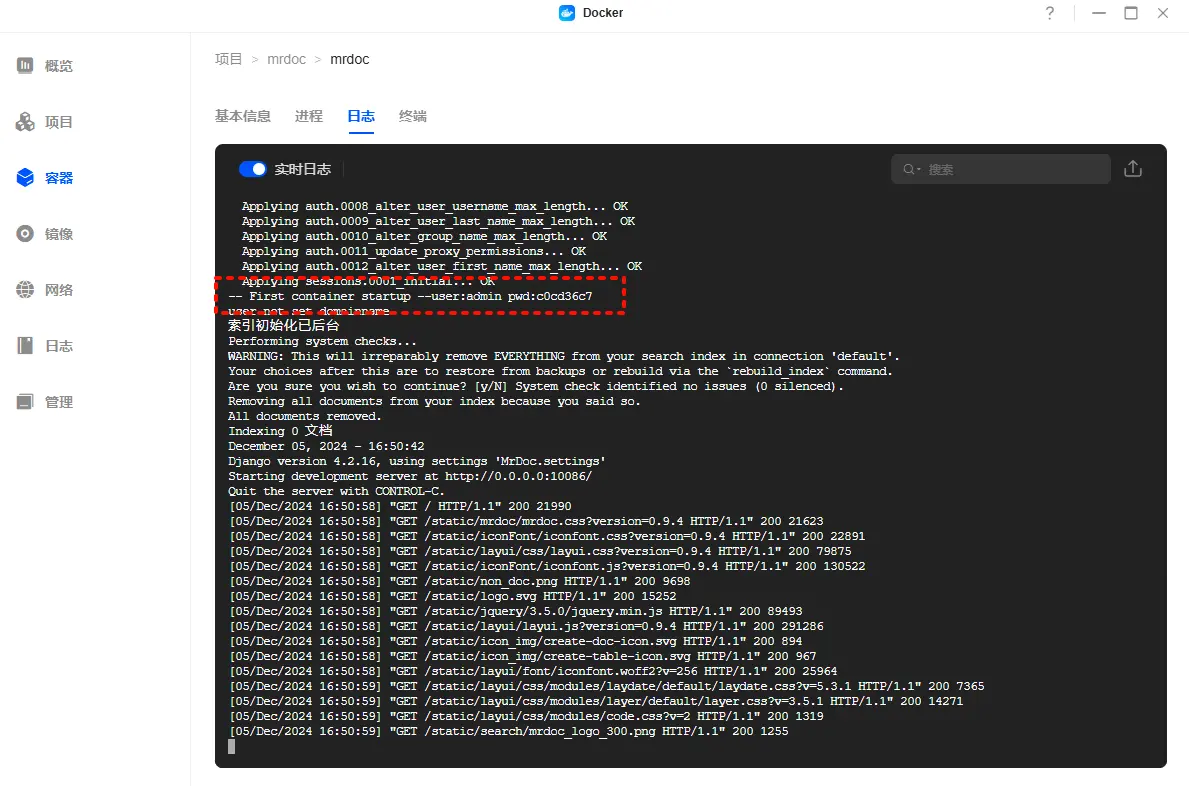
Task: Expand the search magnifier options dropdown
Action: [x=911, y=169]
